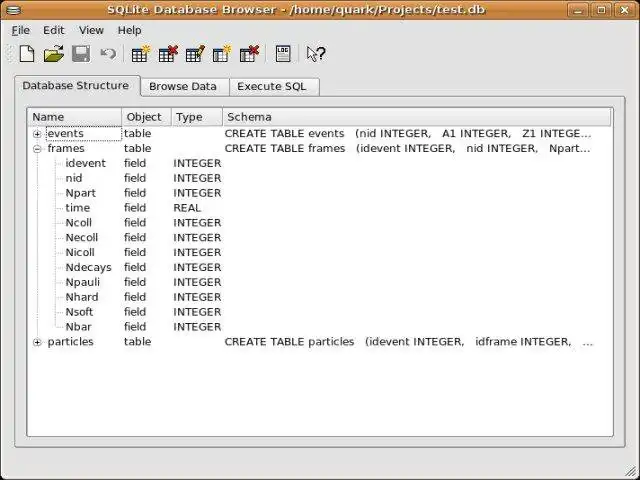Select the Database Structure tab
640x480 pixels.
(x=76, y=86)
